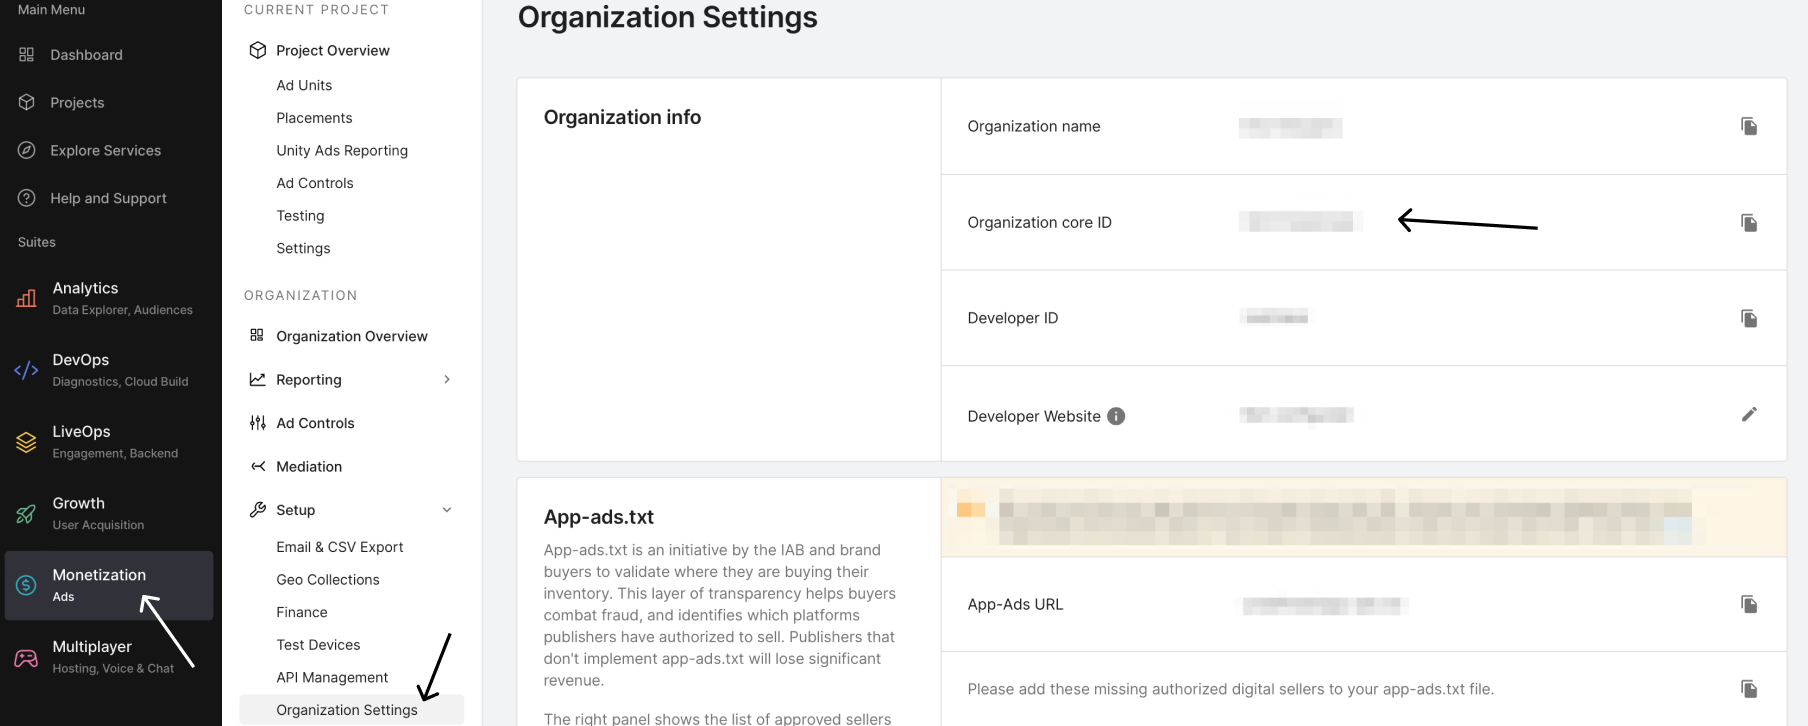Copy the Organization name value
This screenshot has height=726, width=1808.
point(1748,126)
